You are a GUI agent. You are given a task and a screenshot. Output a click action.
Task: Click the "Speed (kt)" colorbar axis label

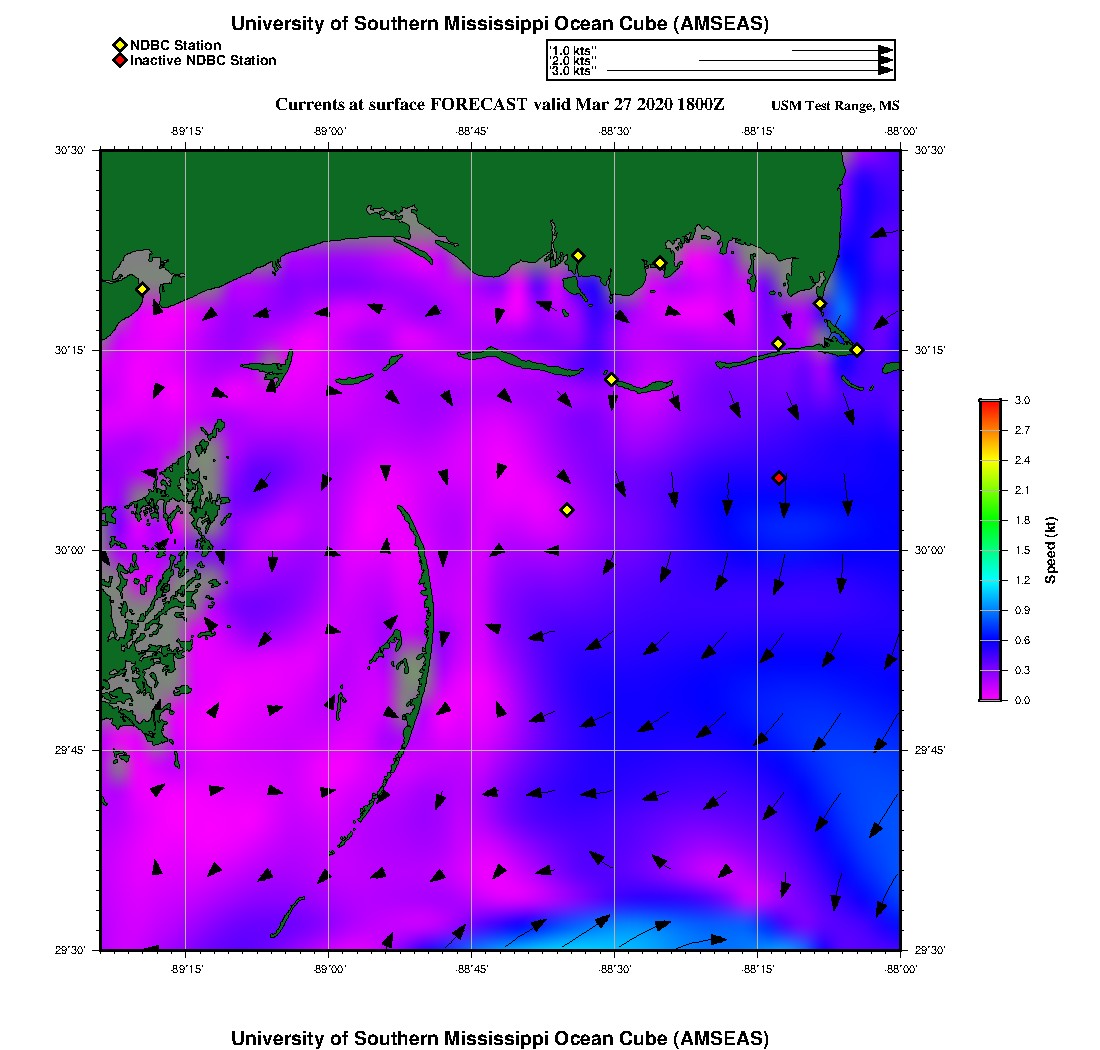[1050, 550]
